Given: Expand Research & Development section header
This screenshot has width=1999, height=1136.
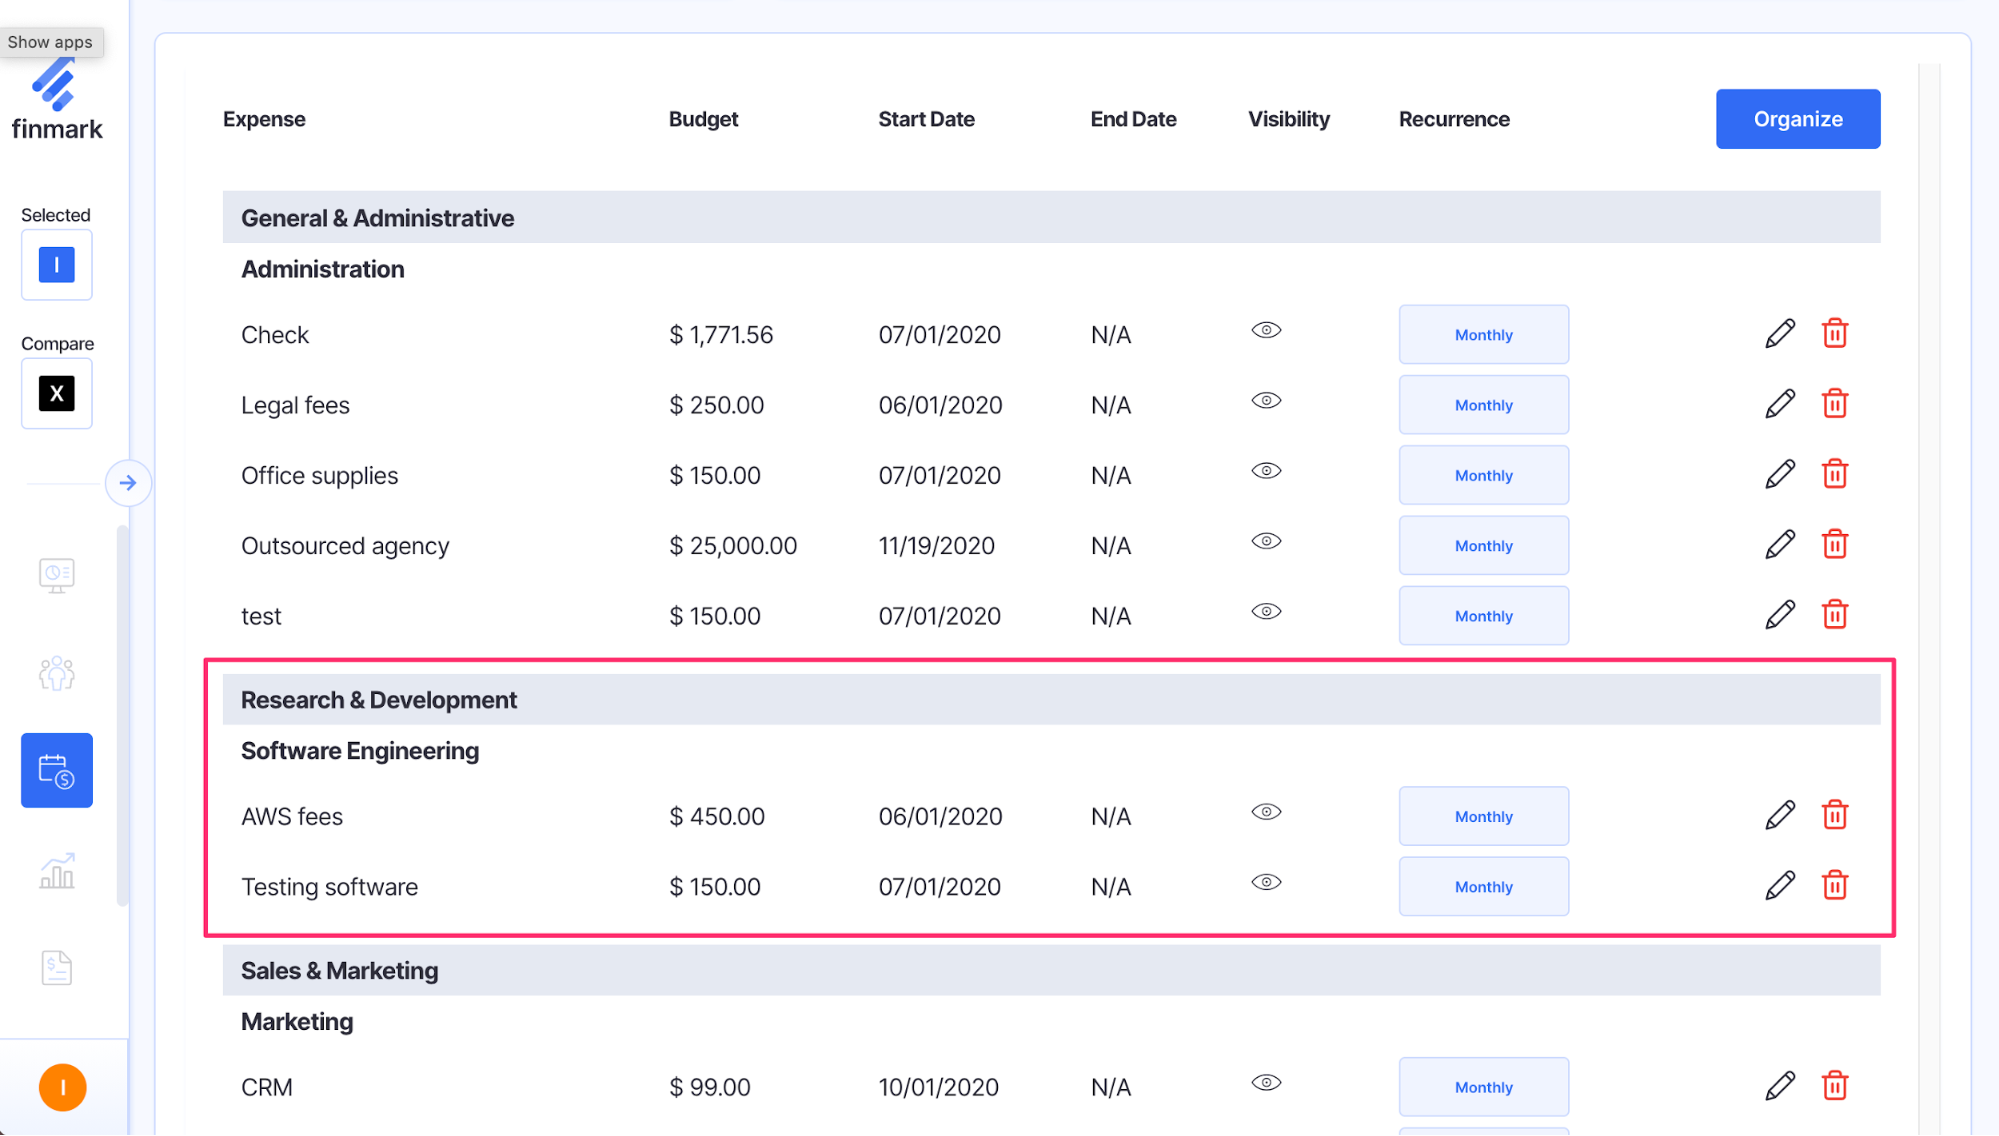Looking at the screenshot, I should tap(380, 699).
